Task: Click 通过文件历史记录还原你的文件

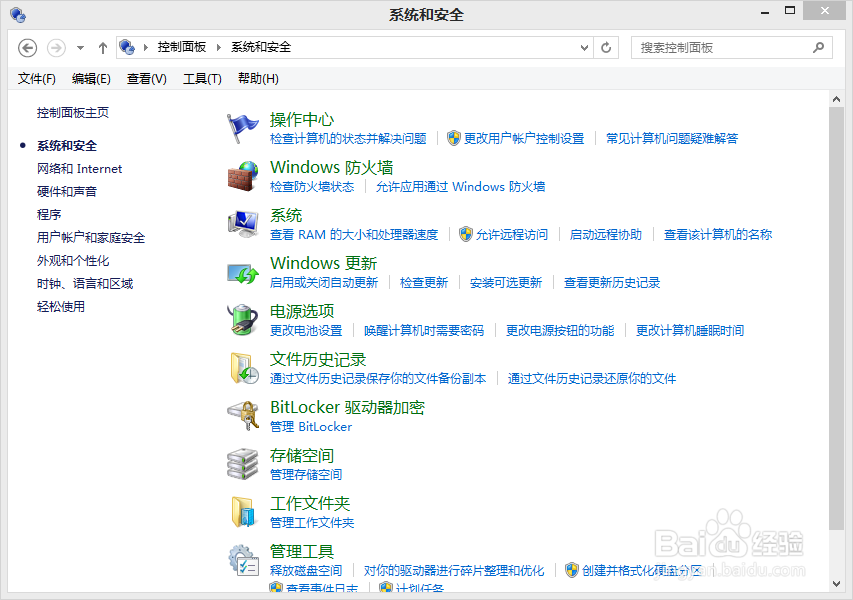Action: coord(592,379)
